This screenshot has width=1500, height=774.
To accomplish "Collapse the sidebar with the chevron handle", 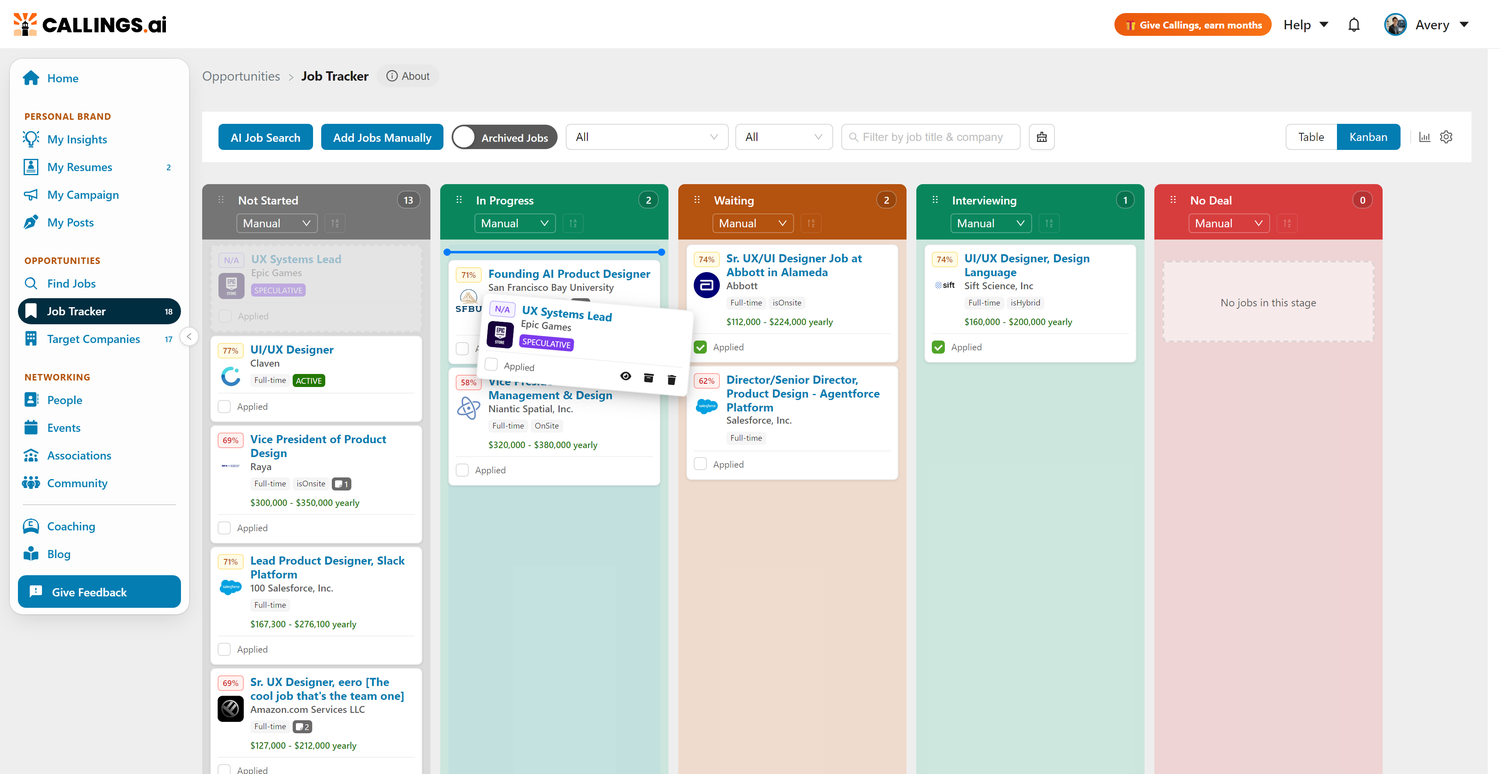I will pos(189,337).
